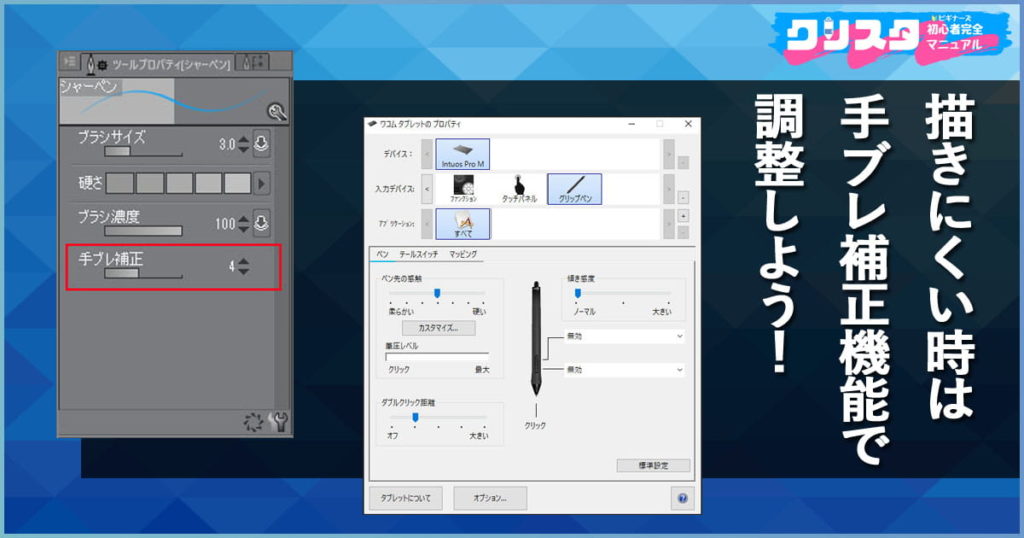Click plus button beside アプリケーション row
Viewport: 1024px width, 538px height.
point(683,215)
